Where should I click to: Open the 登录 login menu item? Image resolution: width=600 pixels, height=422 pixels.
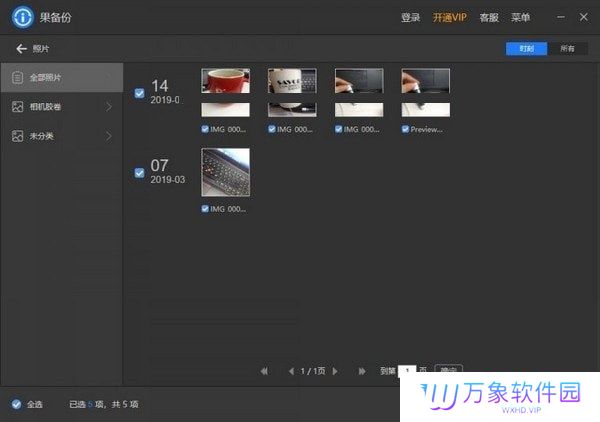(411, 18)
